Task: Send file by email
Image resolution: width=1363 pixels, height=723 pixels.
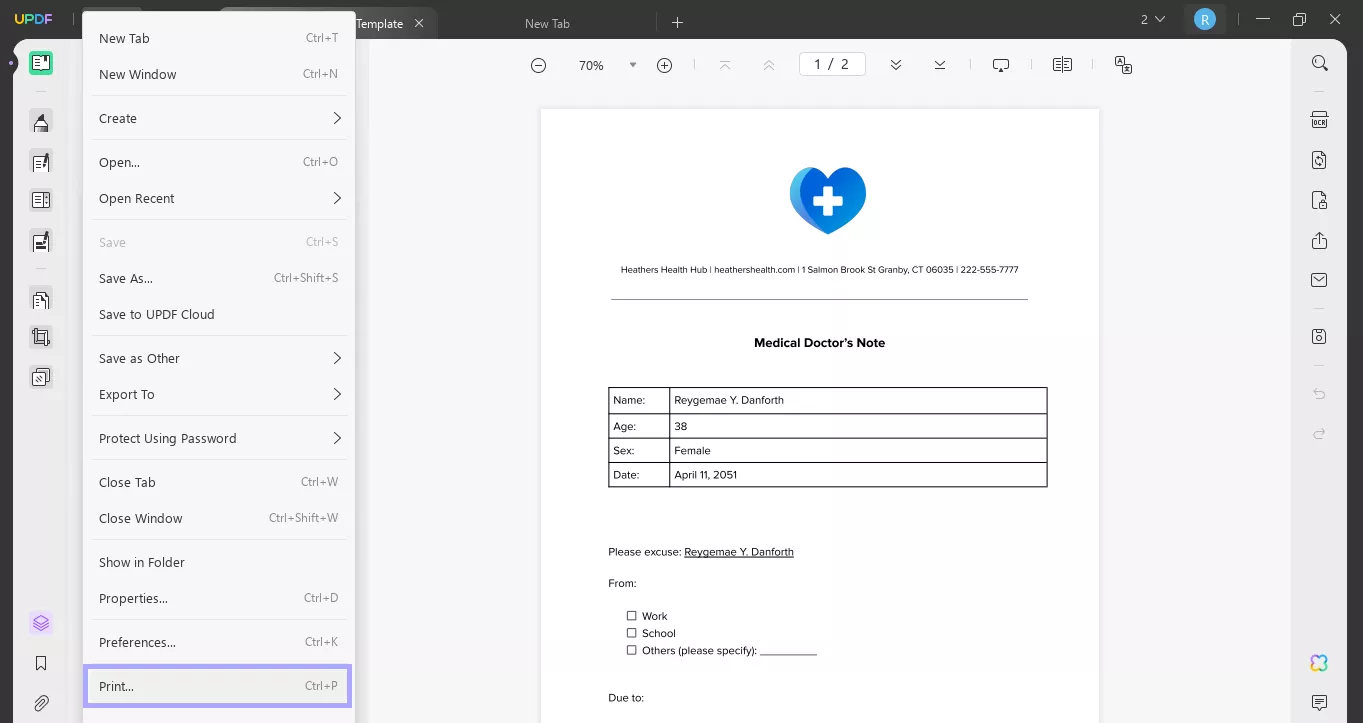Action: [1320, 280]
